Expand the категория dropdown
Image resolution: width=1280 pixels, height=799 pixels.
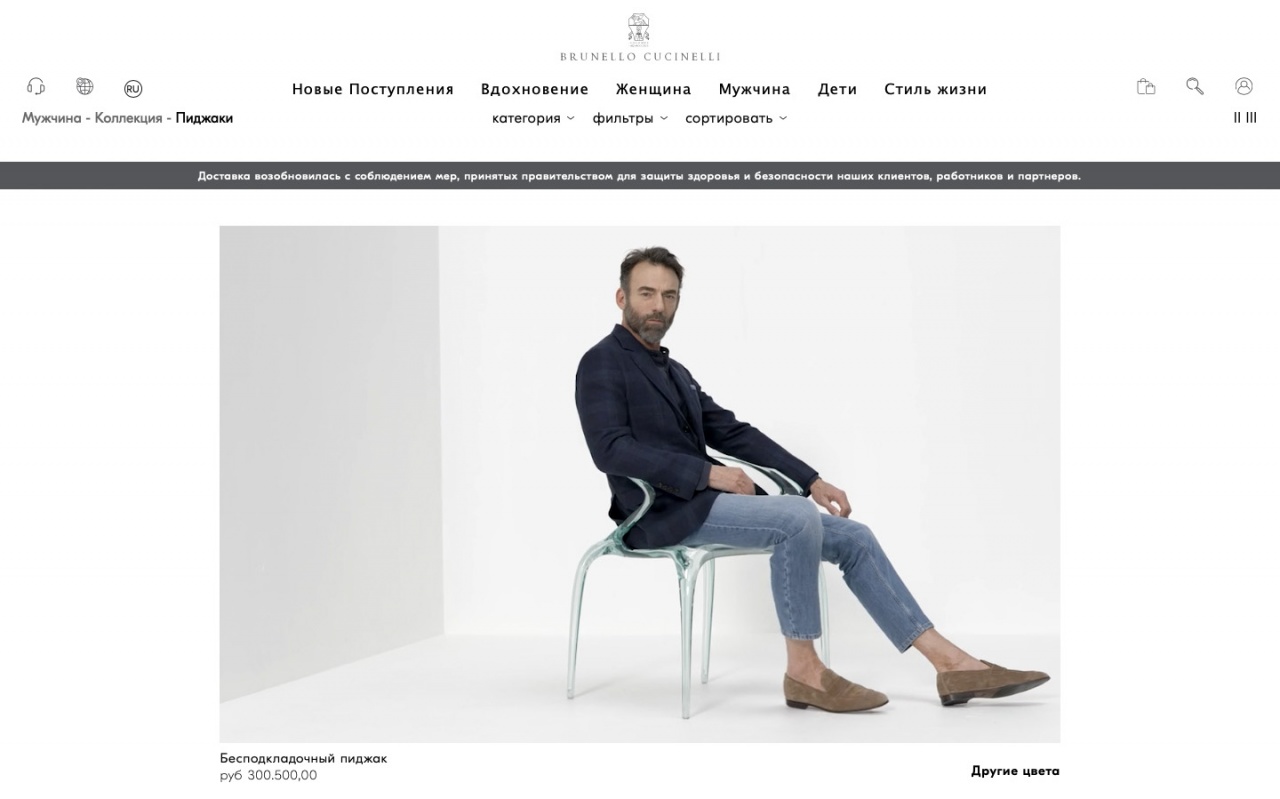click(x=533, y=118)
